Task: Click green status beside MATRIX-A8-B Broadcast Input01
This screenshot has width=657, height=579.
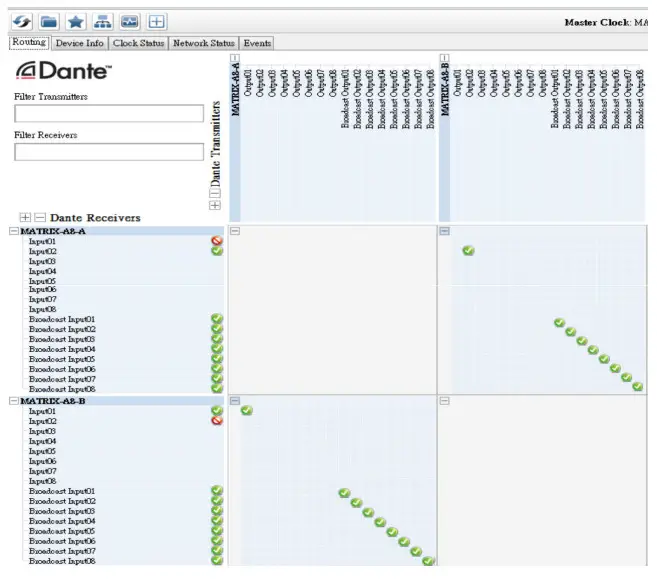Action: pyautogui.click(x=217, y=490)
